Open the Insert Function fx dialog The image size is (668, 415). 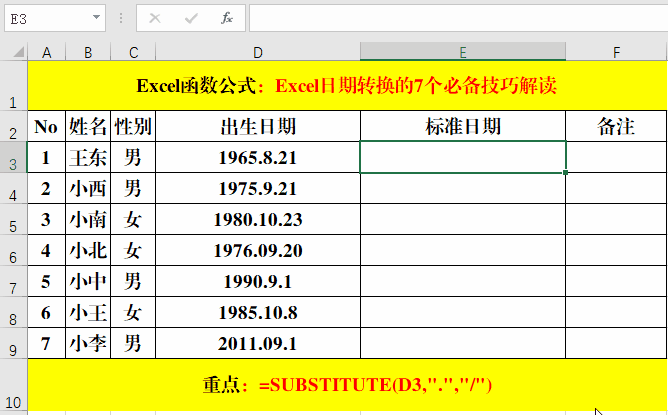click(x=227, y=18)
